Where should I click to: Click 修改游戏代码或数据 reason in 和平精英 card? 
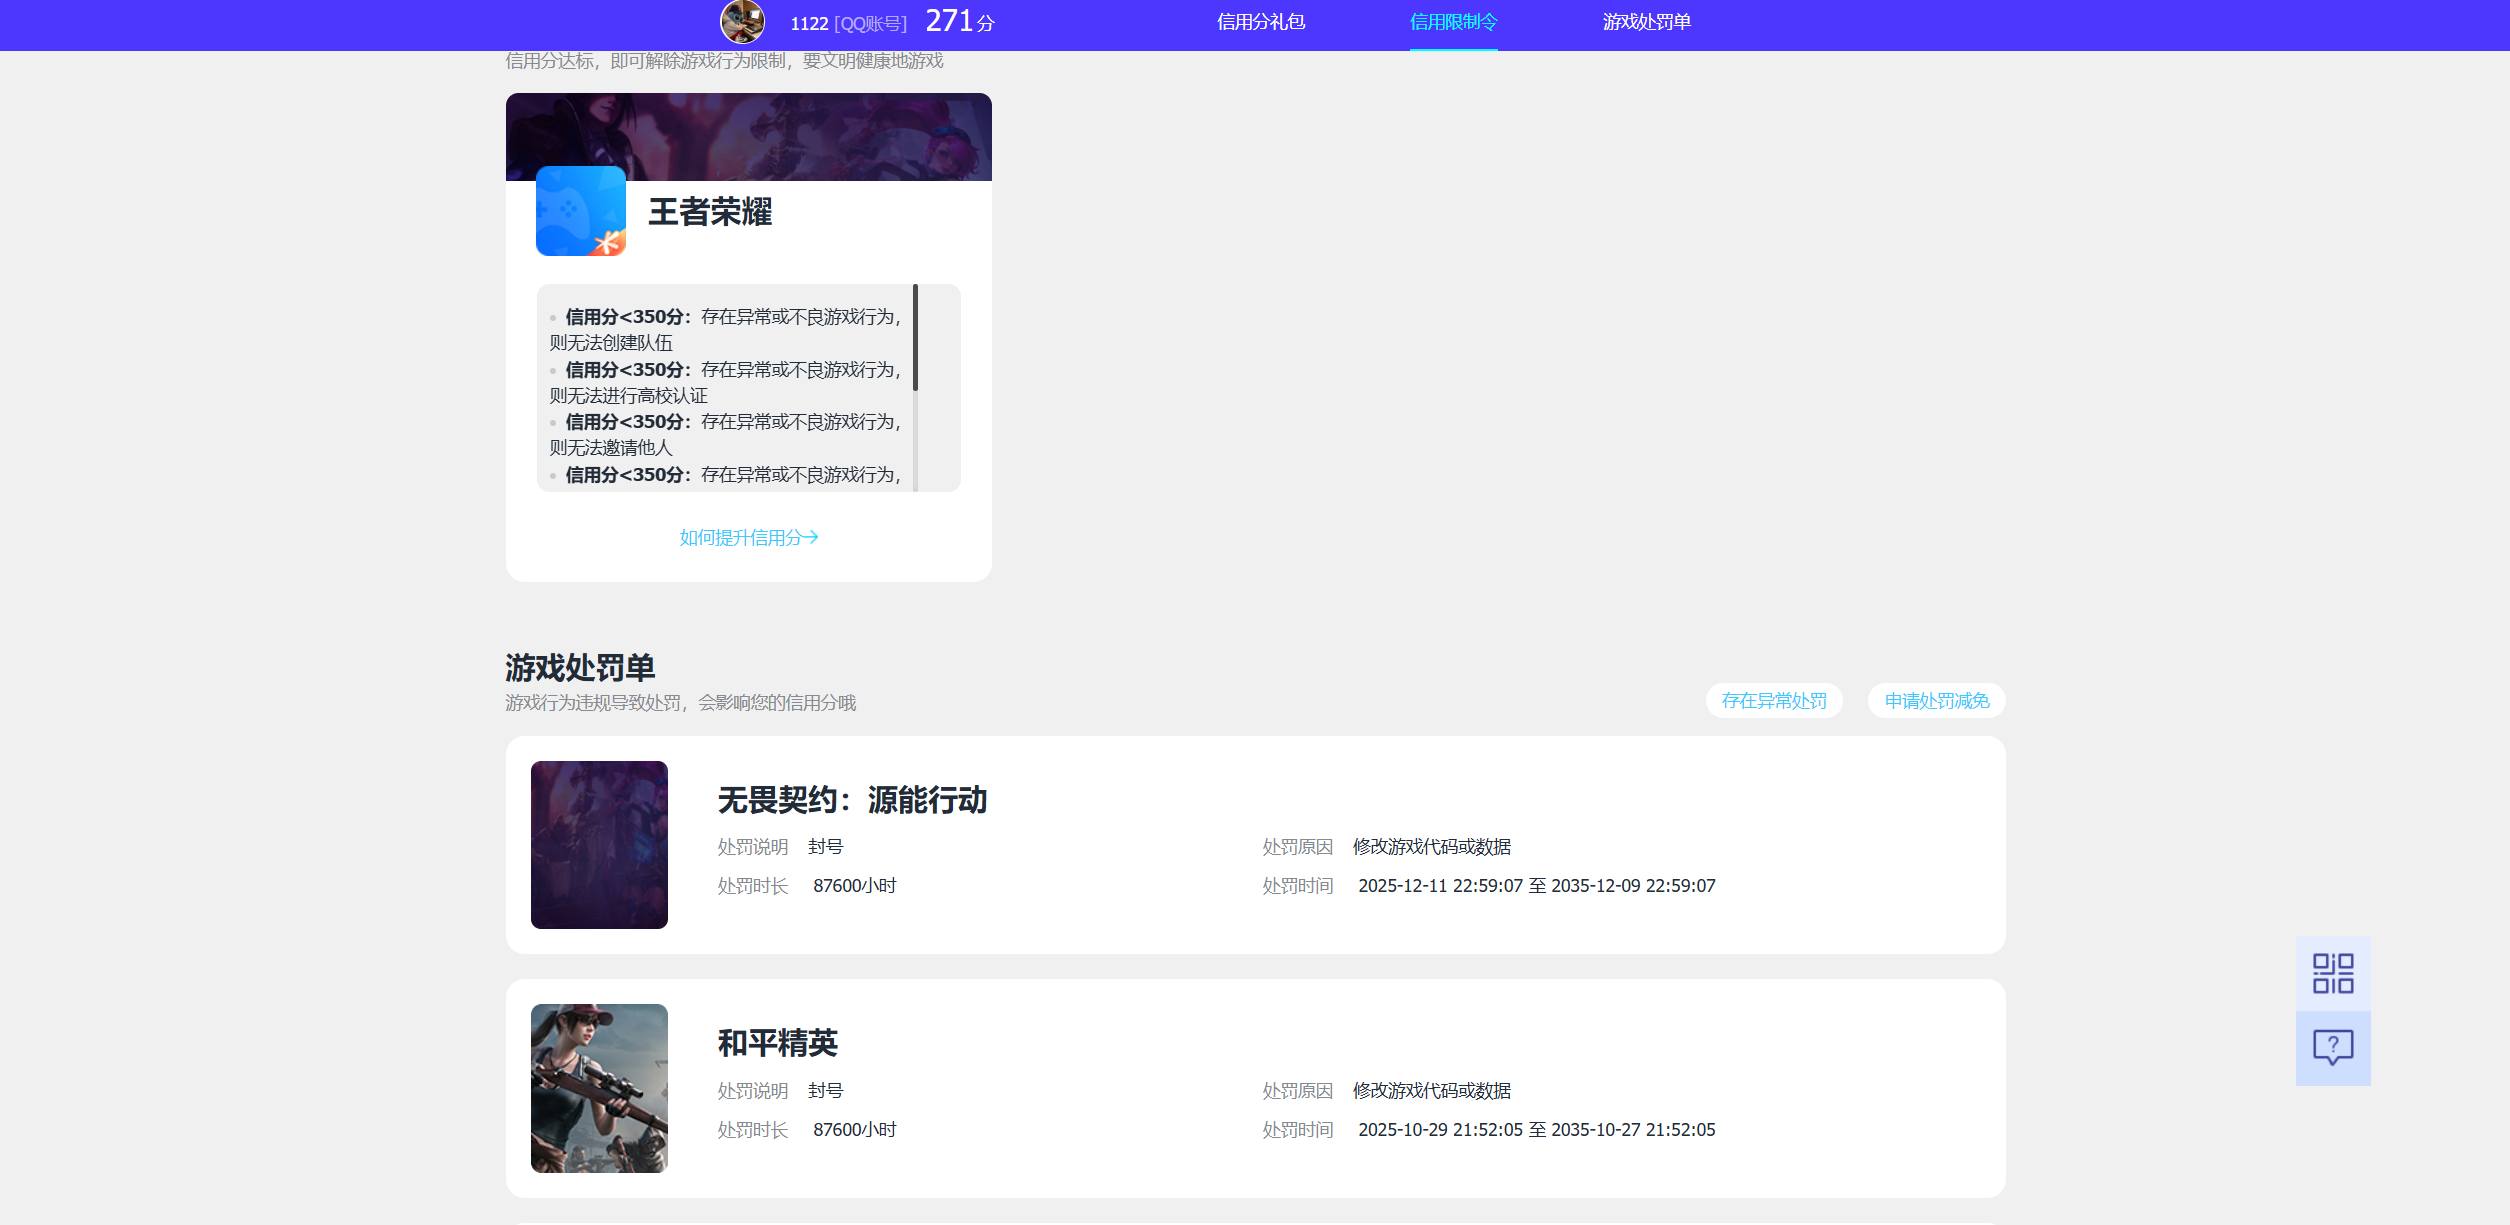click(x=1432, y=1091)
